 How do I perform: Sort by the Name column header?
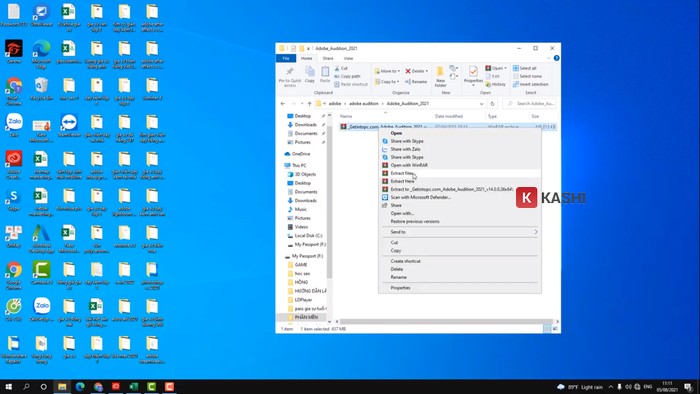click(x=346, y=116)
